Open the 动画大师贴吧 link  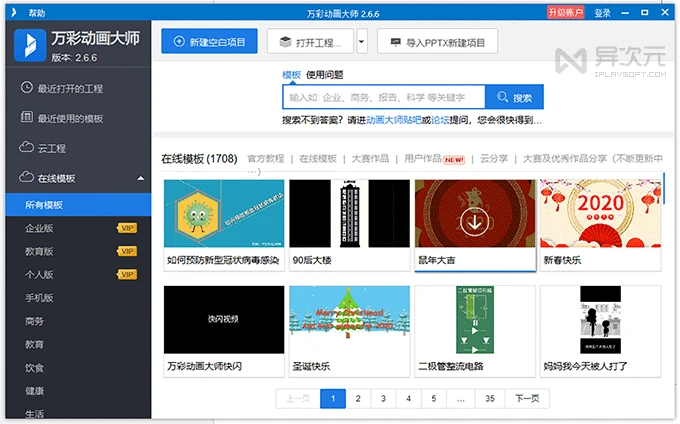(394, 120)
